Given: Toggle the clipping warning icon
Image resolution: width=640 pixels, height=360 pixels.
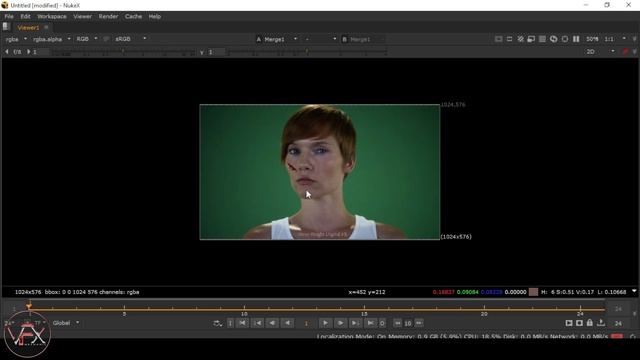Looking at the screenshot, I should tap(498, 39).
